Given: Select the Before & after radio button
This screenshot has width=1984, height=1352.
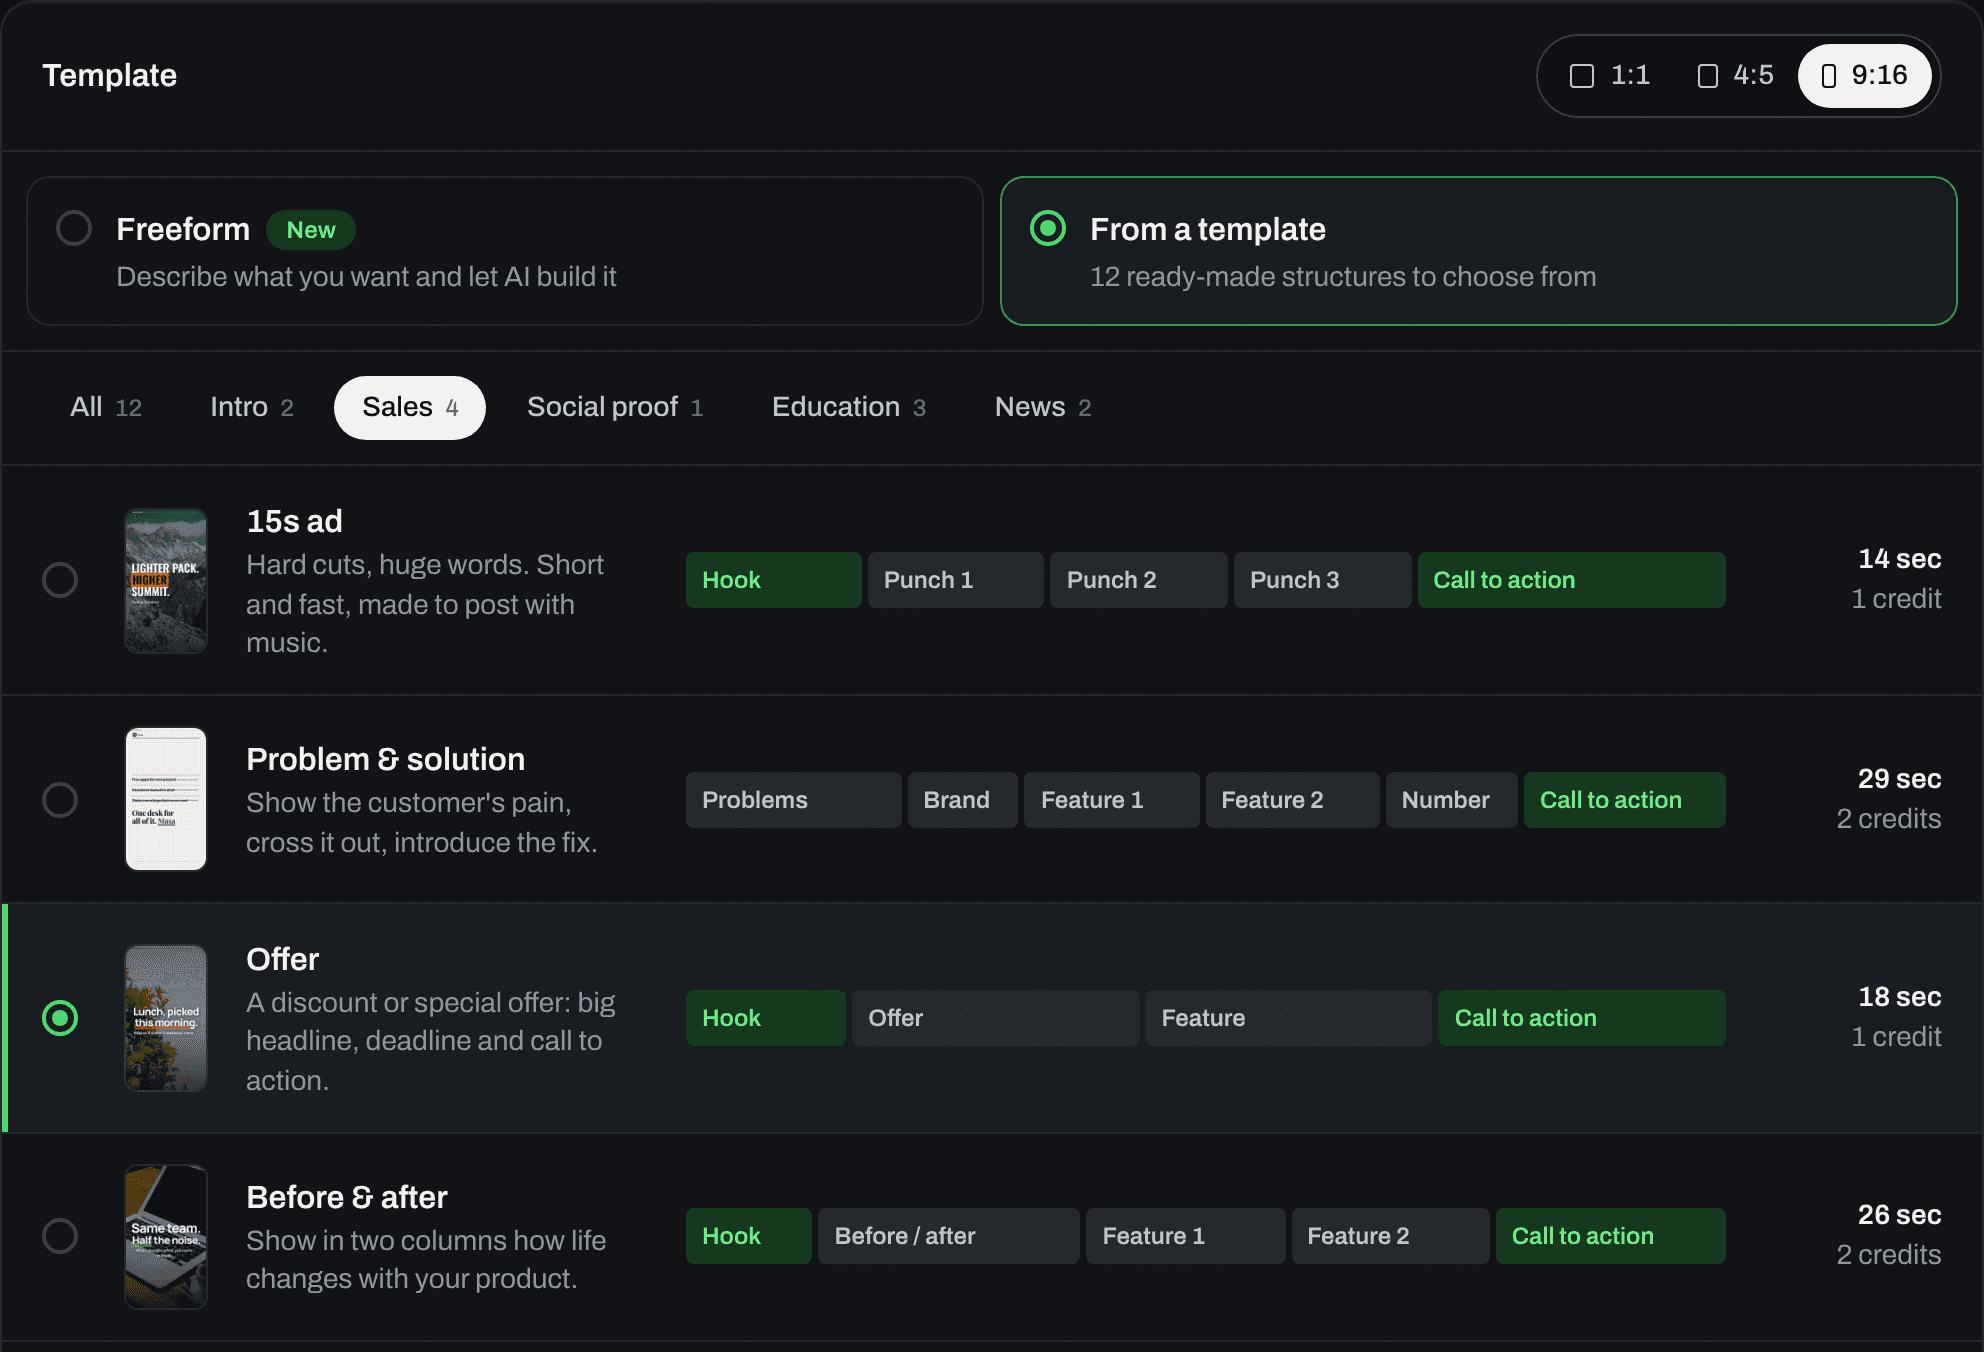Looking at the screenshot, I should 60,1236.
